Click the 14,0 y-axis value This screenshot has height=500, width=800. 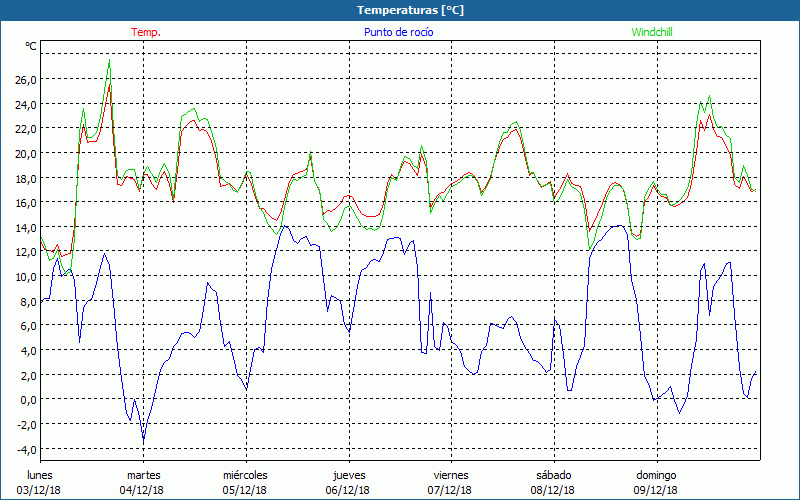click(x=24, y=228)
